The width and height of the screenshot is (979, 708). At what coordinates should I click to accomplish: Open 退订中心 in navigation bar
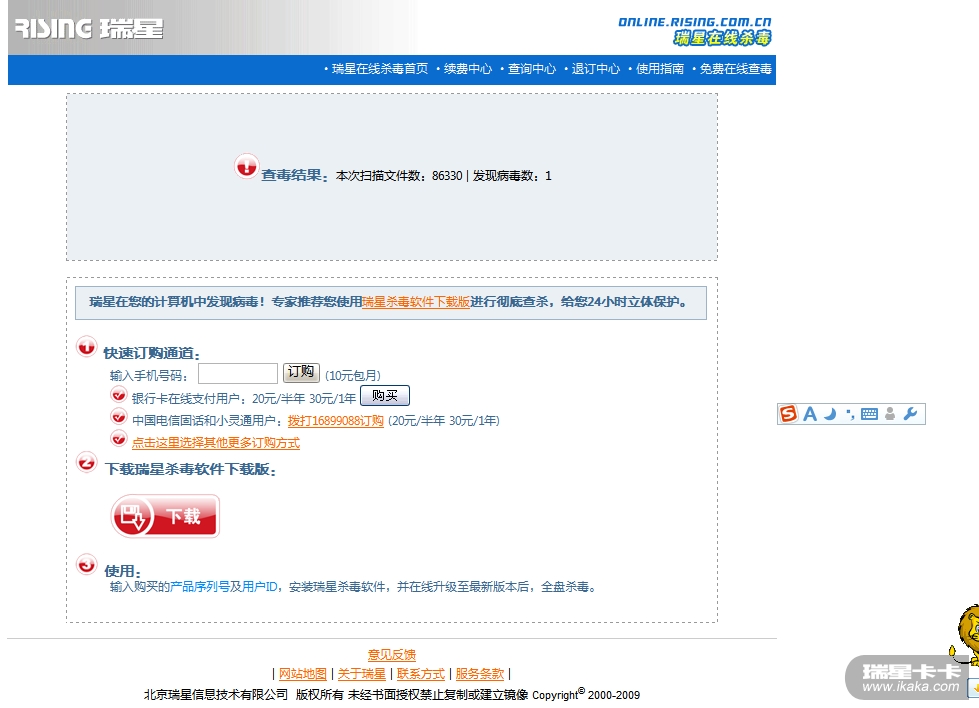596,69
